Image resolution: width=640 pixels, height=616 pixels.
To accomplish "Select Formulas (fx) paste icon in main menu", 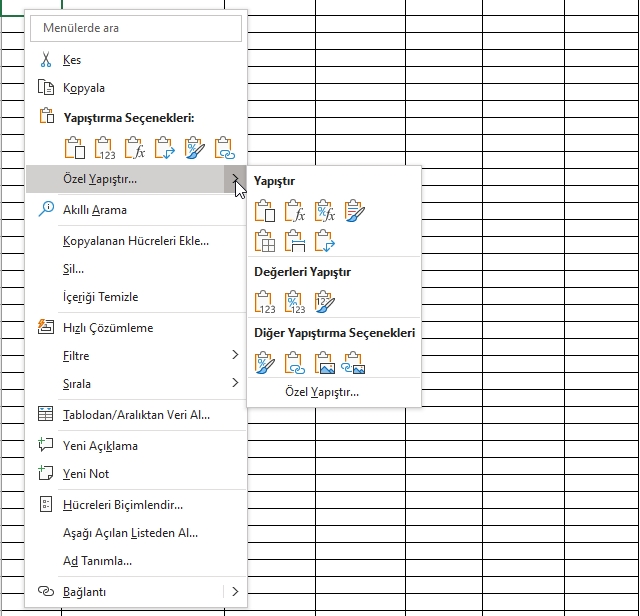I will pyautogui.click(x=135, y=147).
